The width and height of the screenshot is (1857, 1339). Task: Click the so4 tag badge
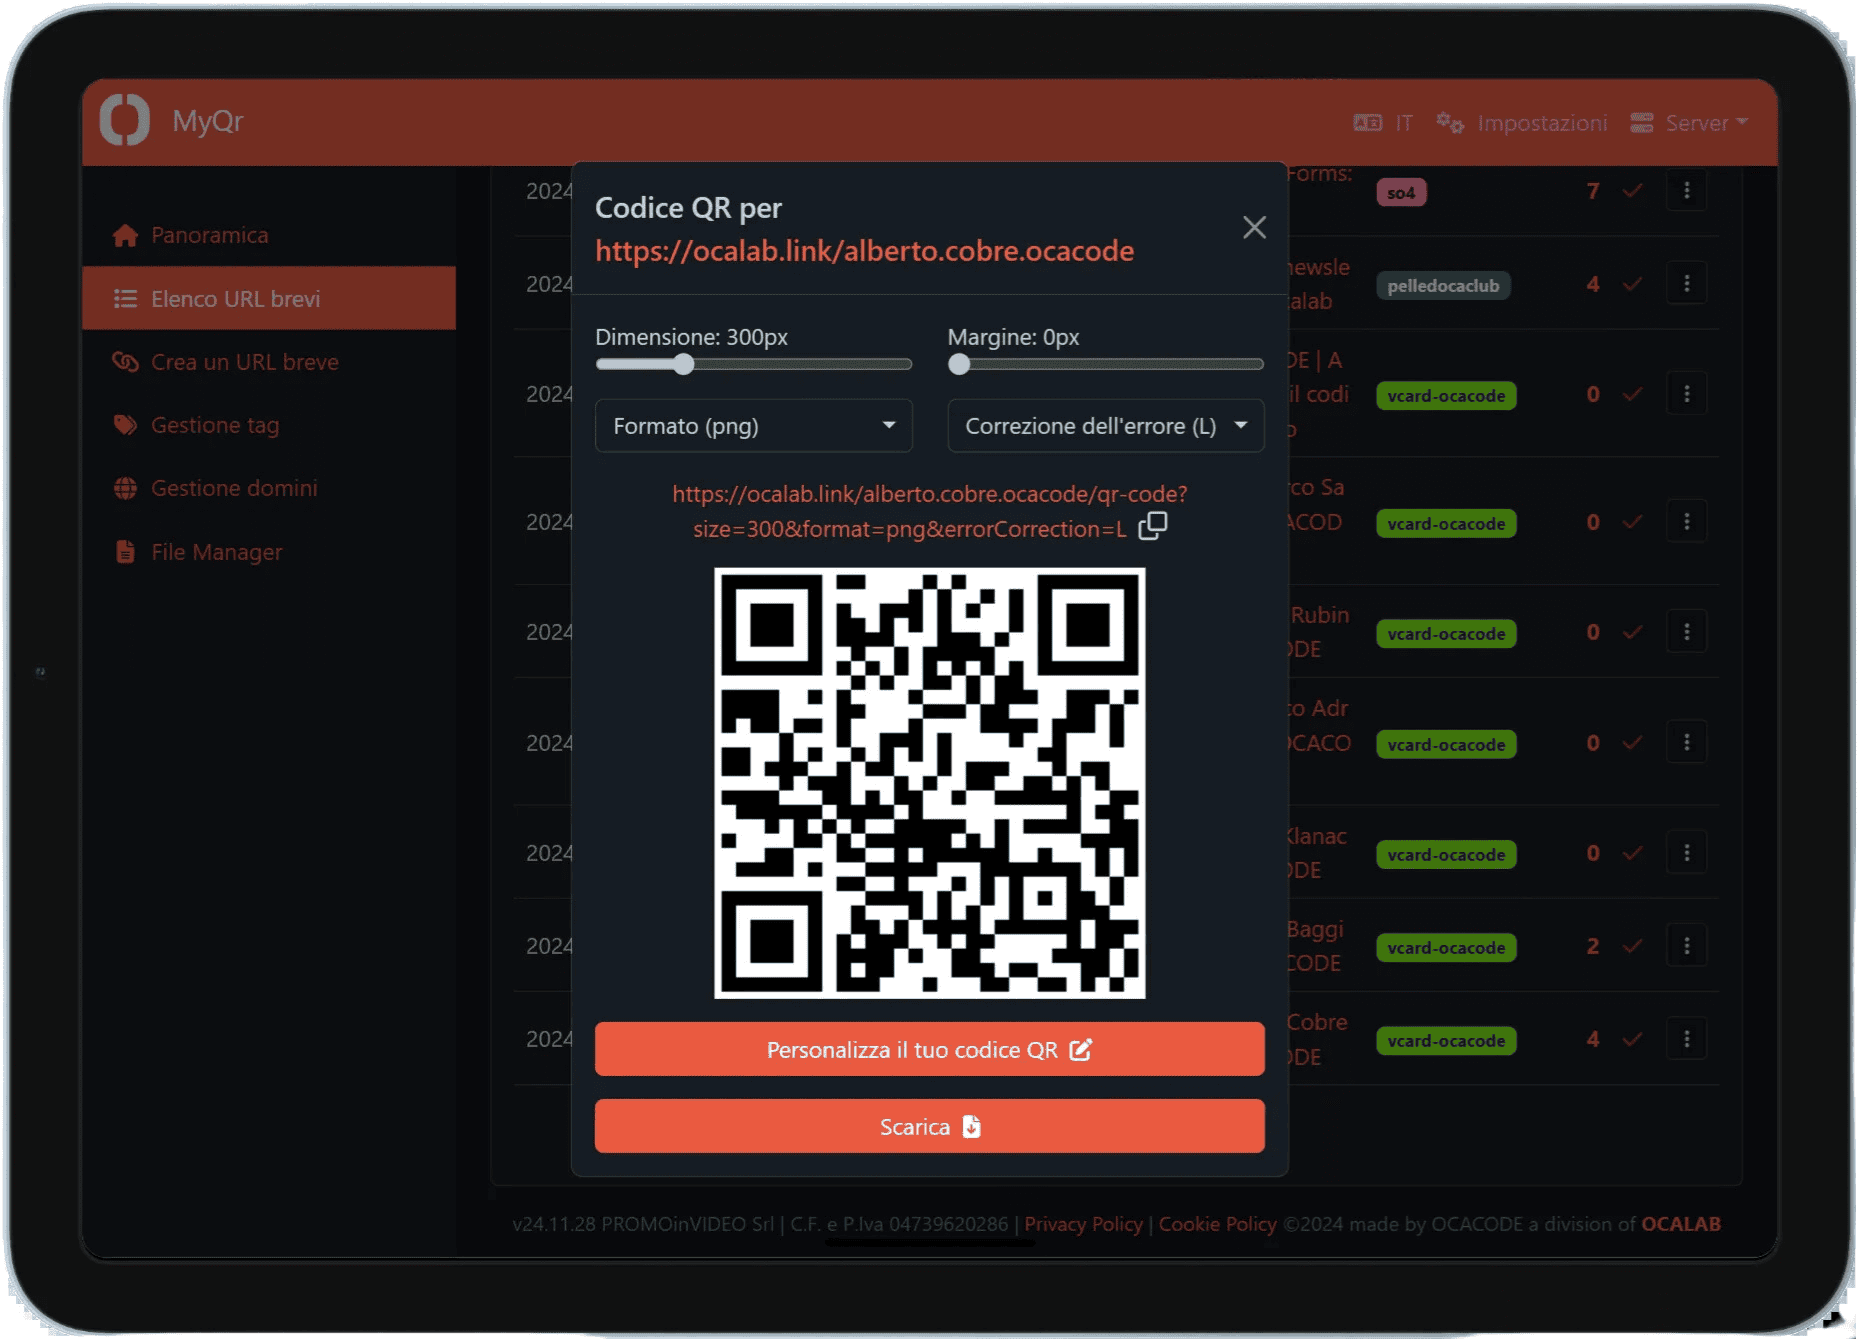coord(1401,192)
